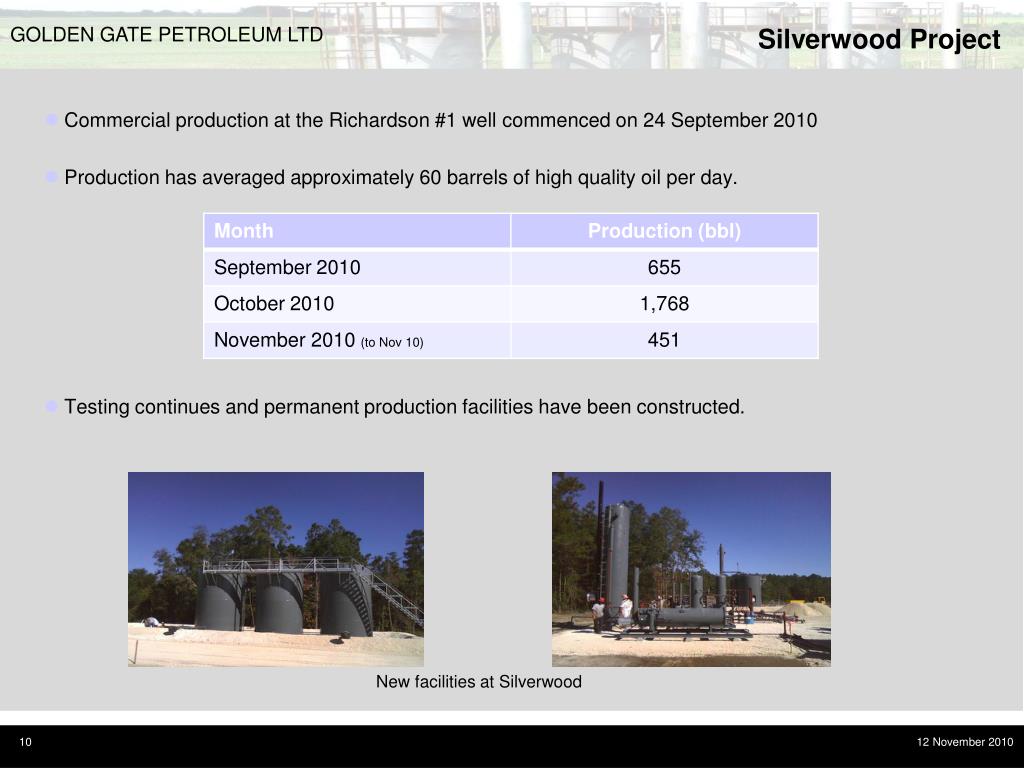Screen dimensions: 1024x768
Task: Select the 1,768 production value
Action: (664, 304)
